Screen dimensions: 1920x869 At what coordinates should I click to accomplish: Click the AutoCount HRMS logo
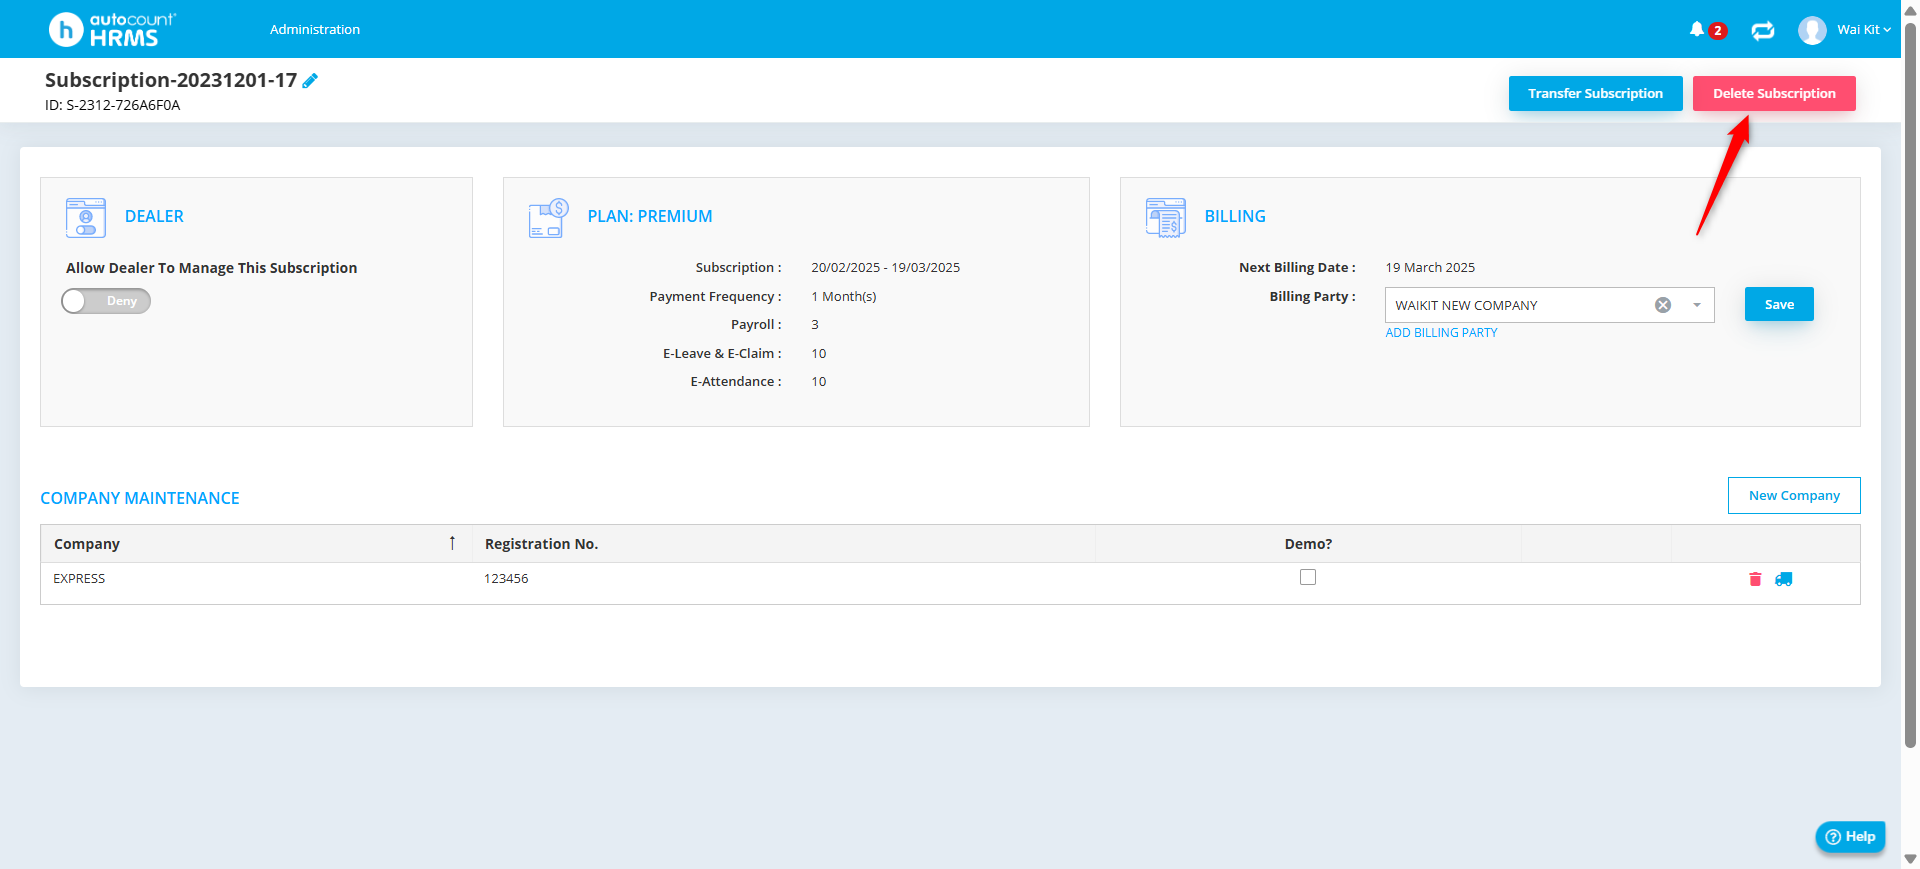point(112,29)
